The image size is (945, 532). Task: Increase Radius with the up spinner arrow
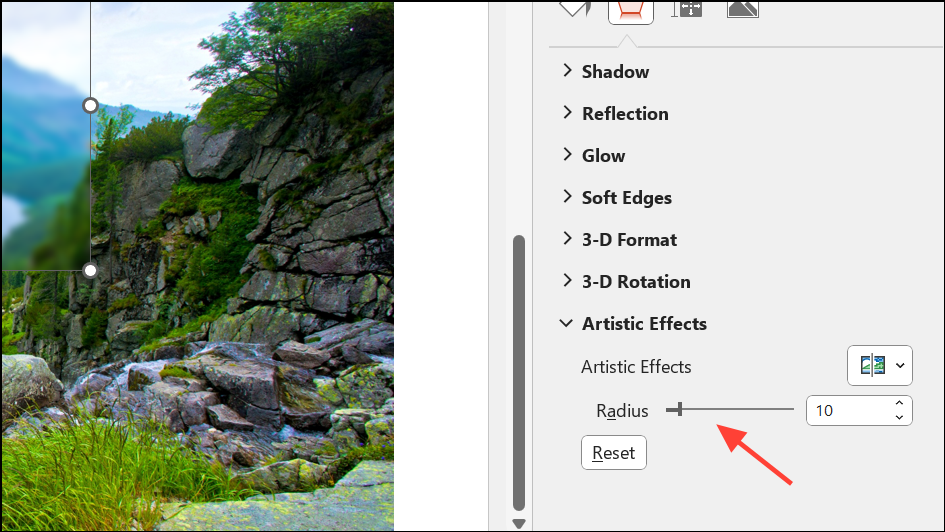[x=899, y=403]
